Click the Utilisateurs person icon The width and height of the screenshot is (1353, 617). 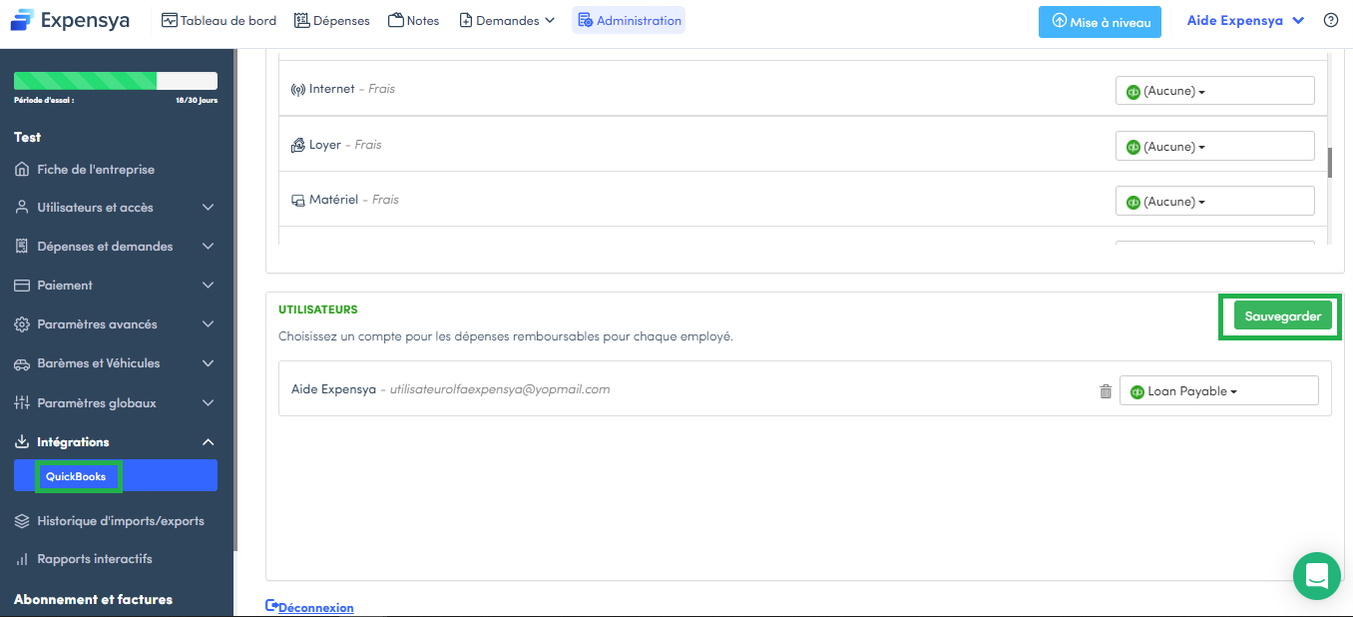click(22, 207)
